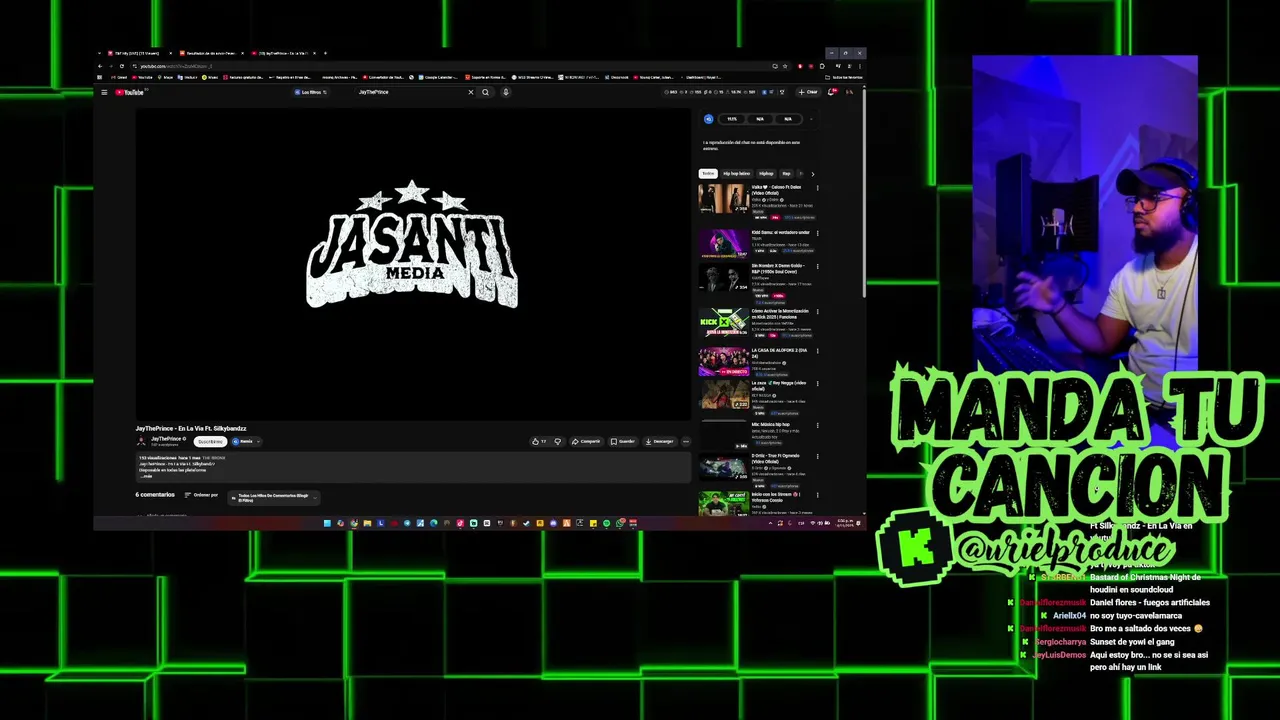The width and height of the screenshot is (1280, 720).
Task: Switch to the 'Resultados de...' browser tab
Action: coord(209,53)
